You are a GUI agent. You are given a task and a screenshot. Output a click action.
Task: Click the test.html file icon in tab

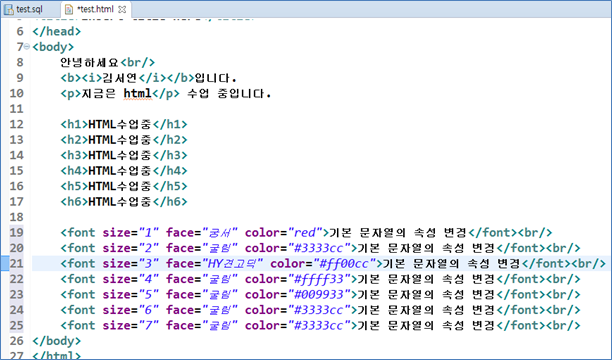coord(69,9)
